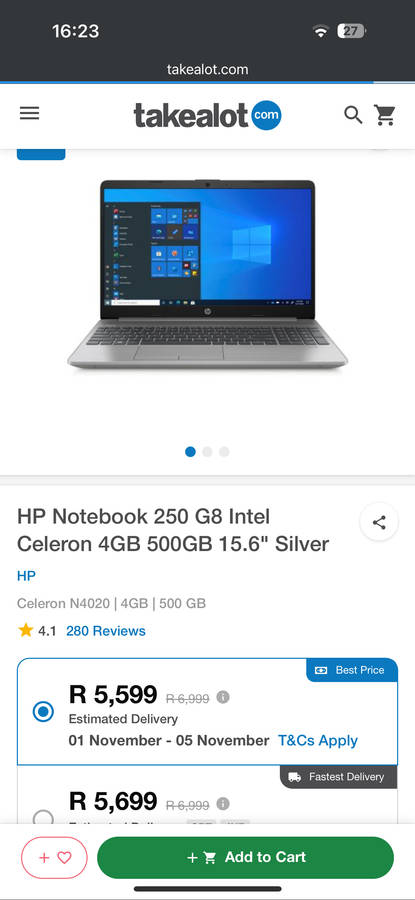Open the shopping cart icon

click(385, 115)
